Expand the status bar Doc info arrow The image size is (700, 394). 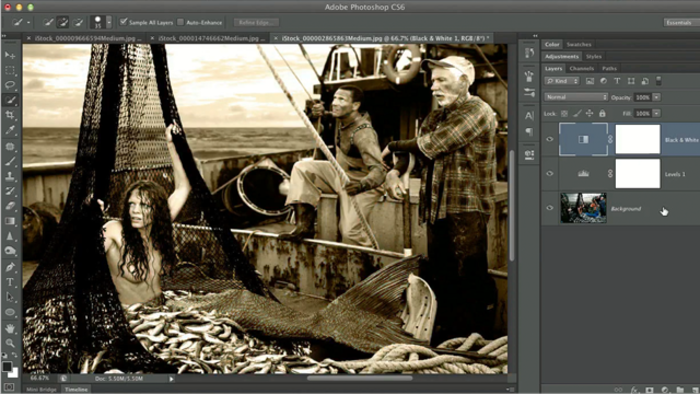171,379
